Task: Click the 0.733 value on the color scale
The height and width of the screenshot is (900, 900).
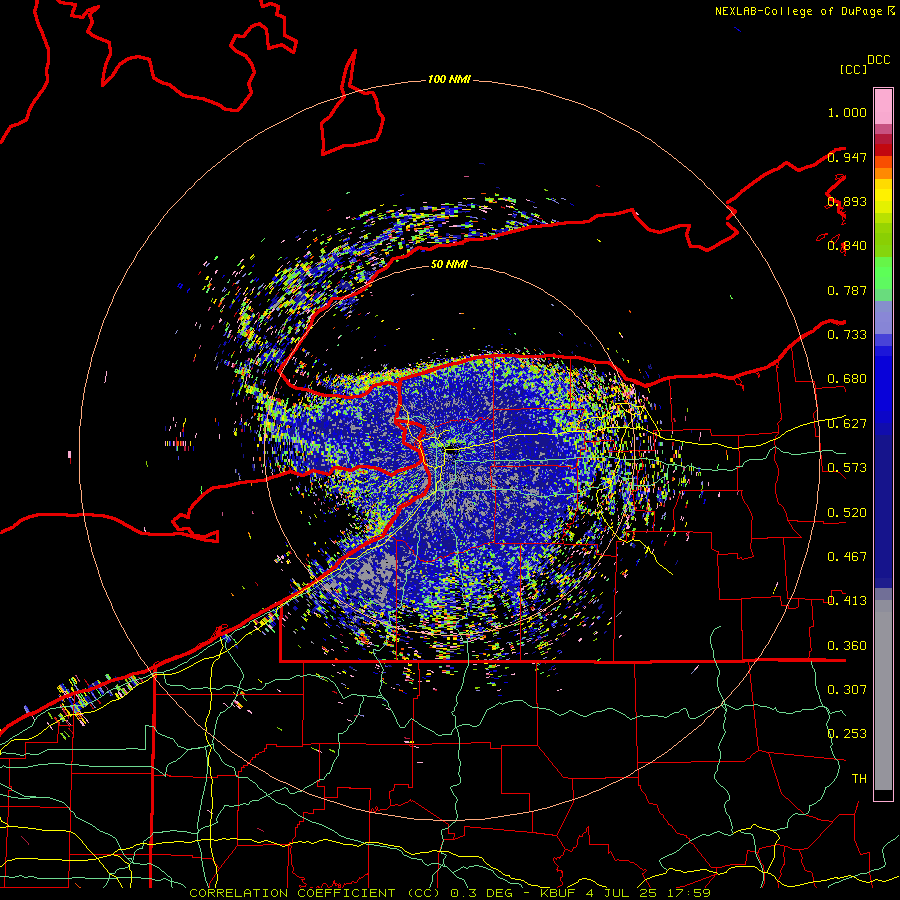Action: 847,335
